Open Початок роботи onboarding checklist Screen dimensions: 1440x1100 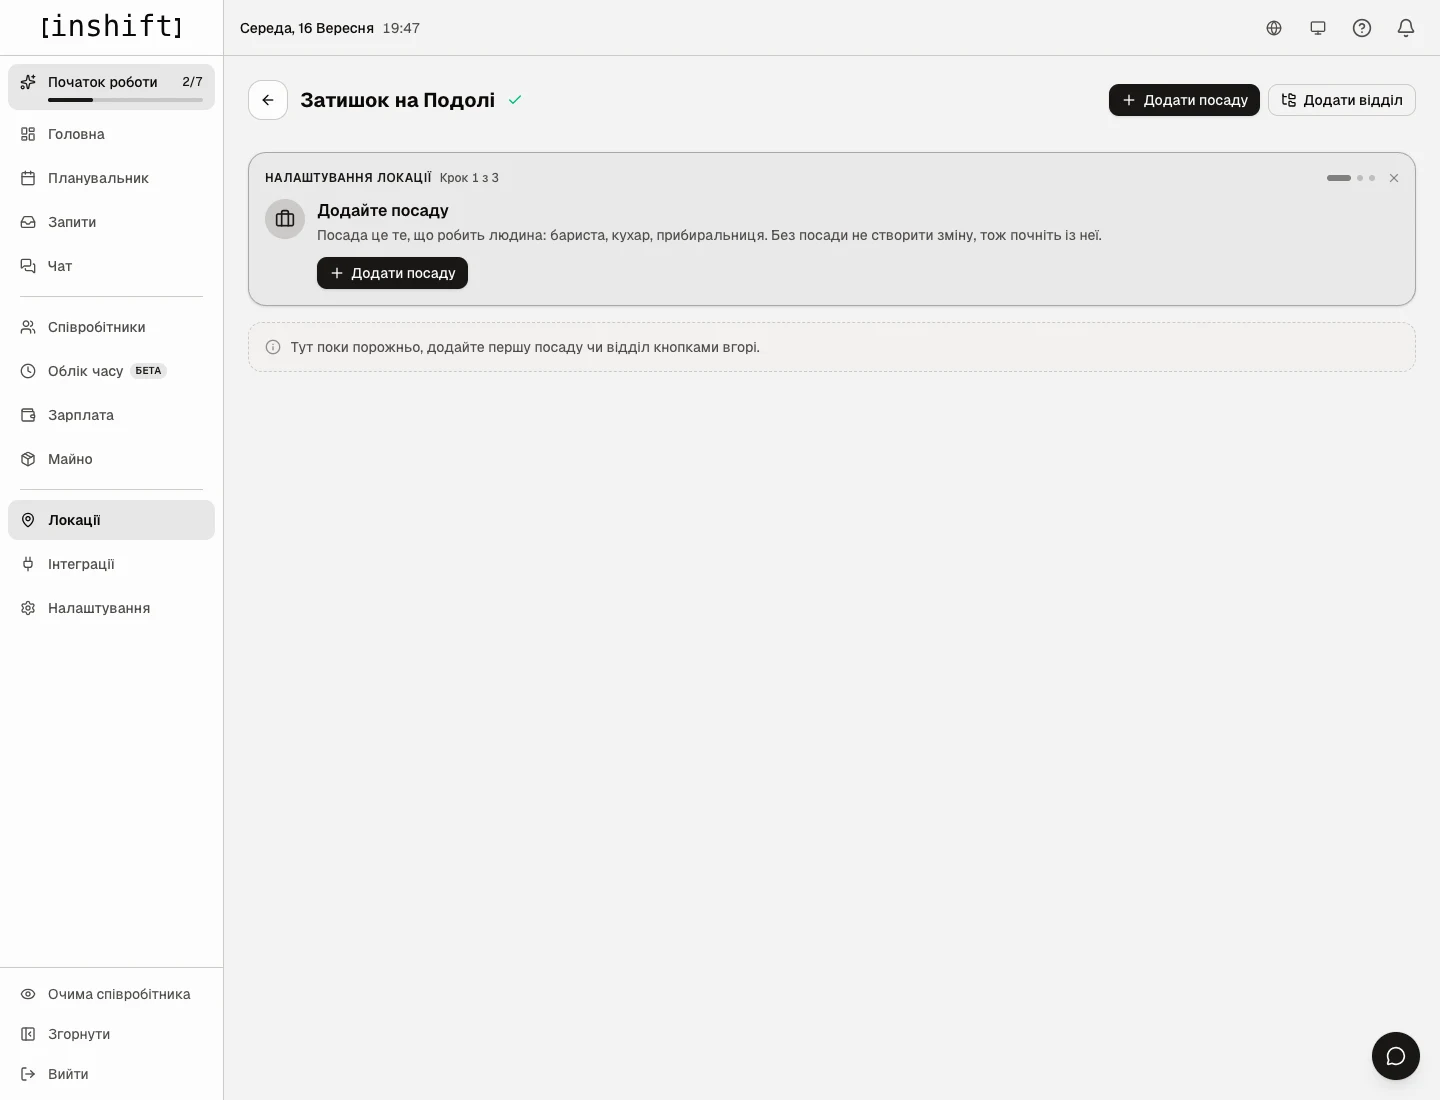point(111,87)
